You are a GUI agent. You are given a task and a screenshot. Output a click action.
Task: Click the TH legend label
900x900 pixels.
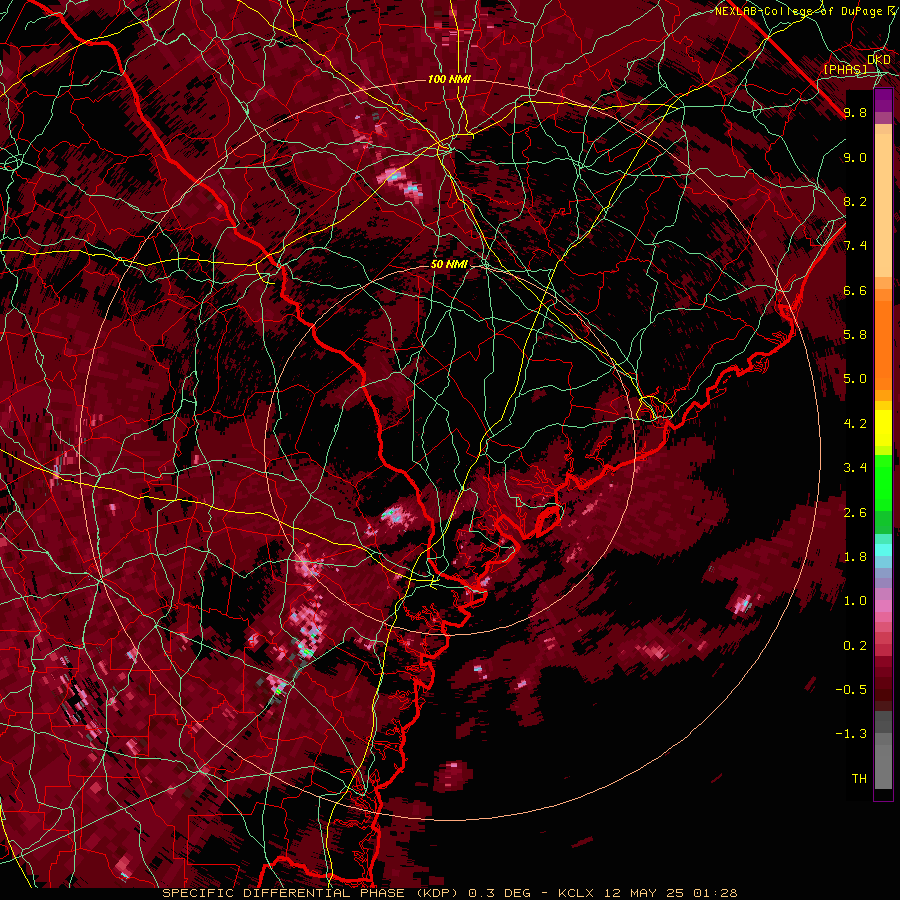pos(859,779)
